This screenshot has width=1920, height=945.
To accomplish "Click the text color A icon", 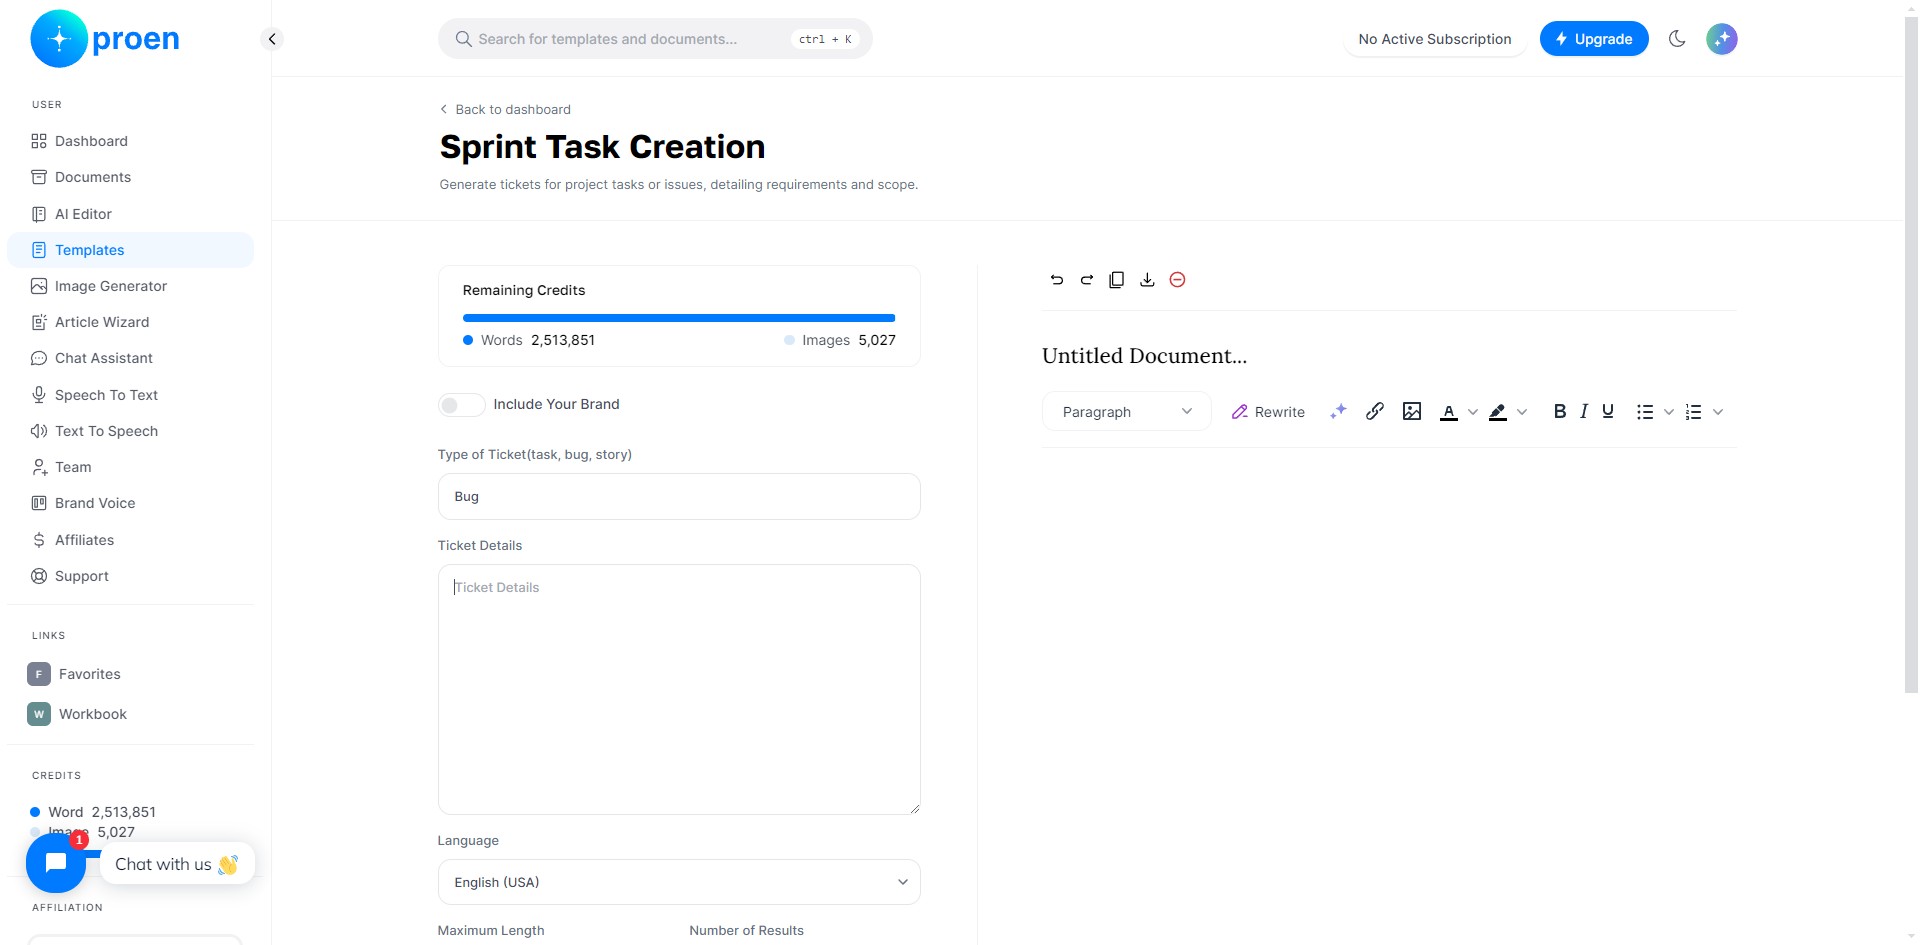I will (1449, 412).
